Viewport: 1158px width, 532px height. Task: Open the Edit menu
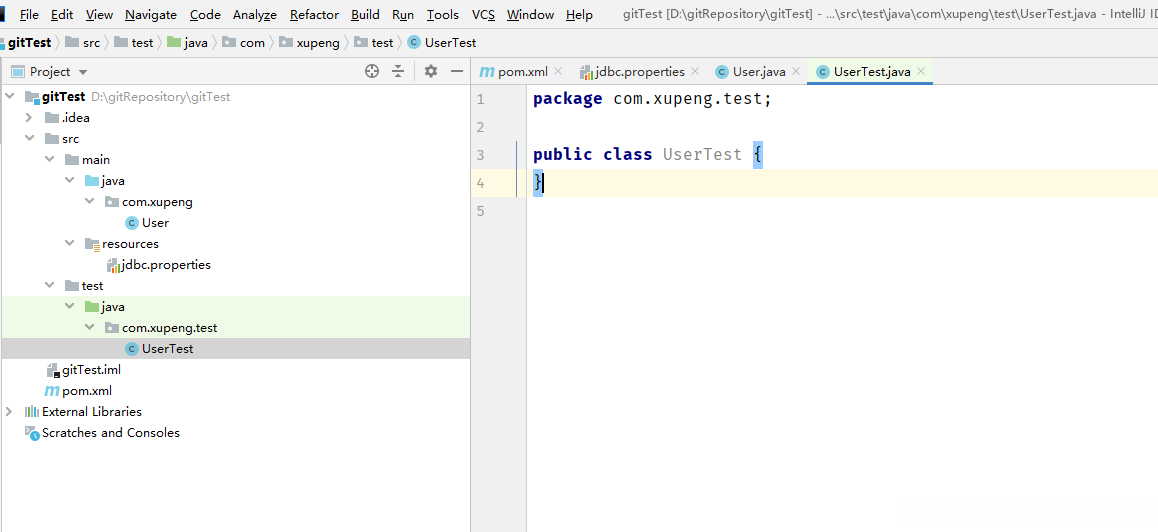[62, 15]
